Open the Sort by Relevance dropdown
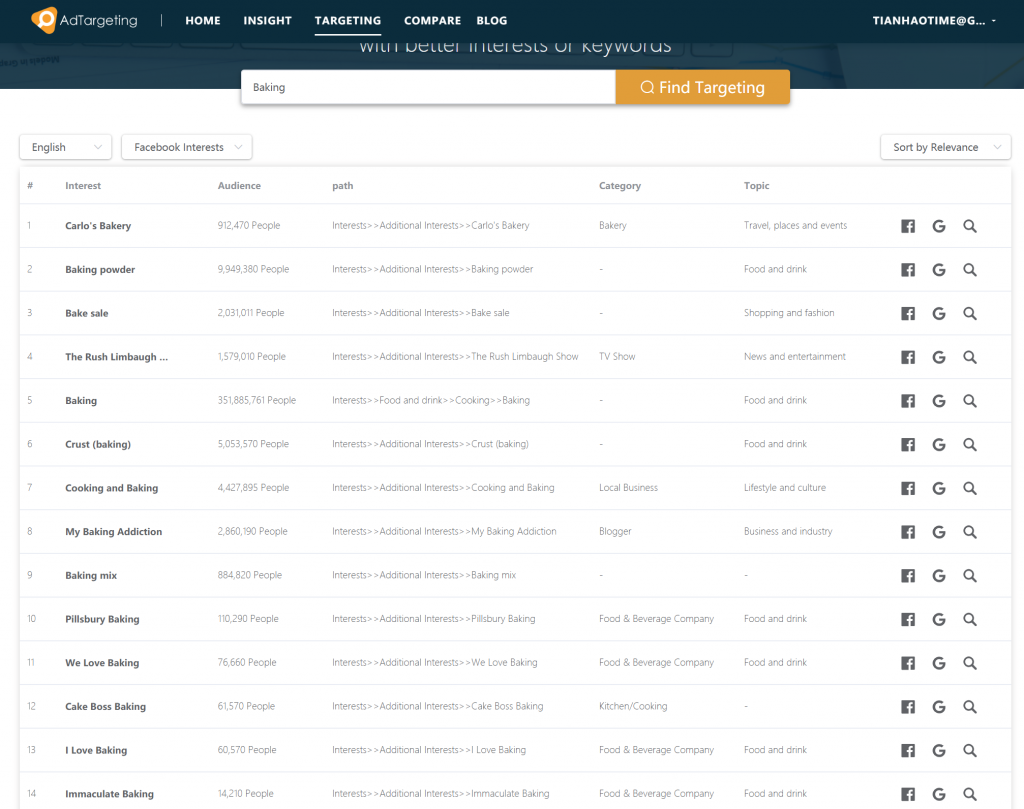 [x=946, y=147]
